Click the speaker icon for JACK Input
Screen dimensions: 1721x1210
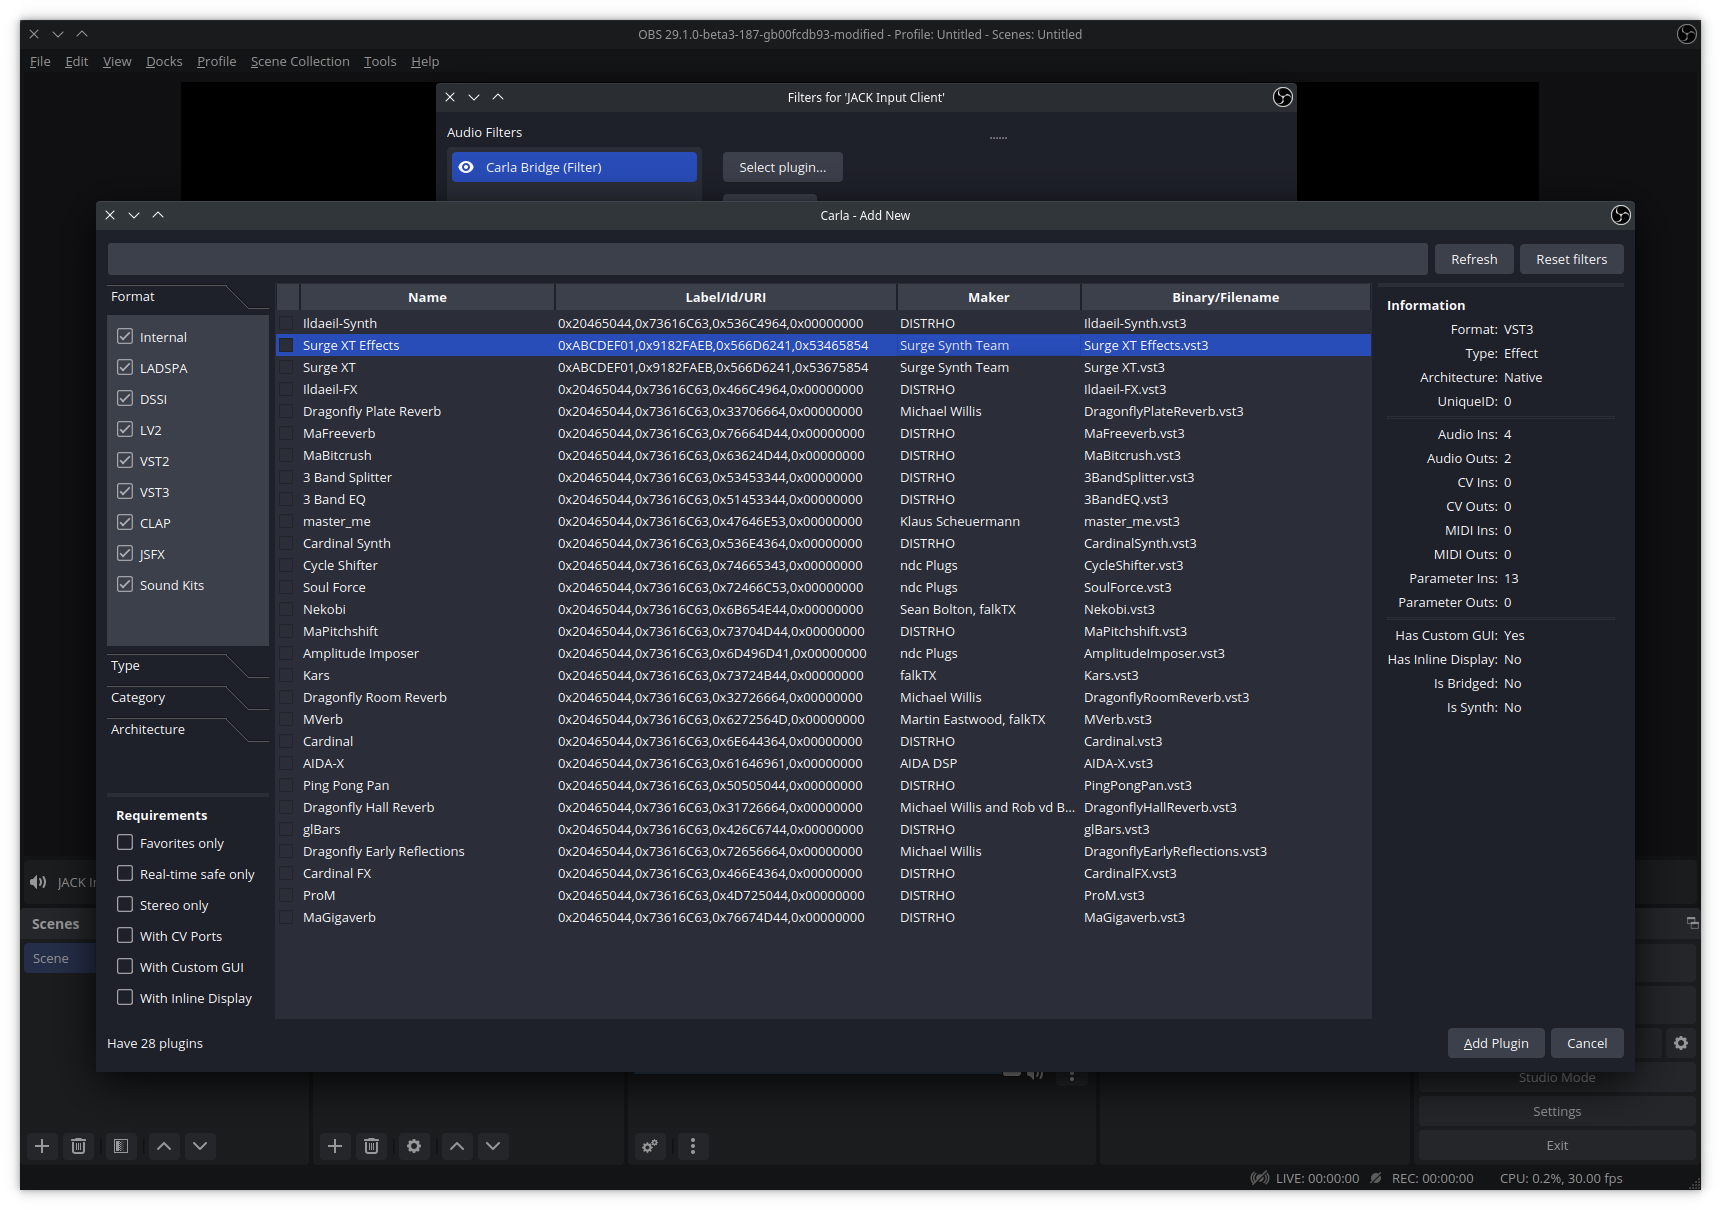click(x=37, y=882)
